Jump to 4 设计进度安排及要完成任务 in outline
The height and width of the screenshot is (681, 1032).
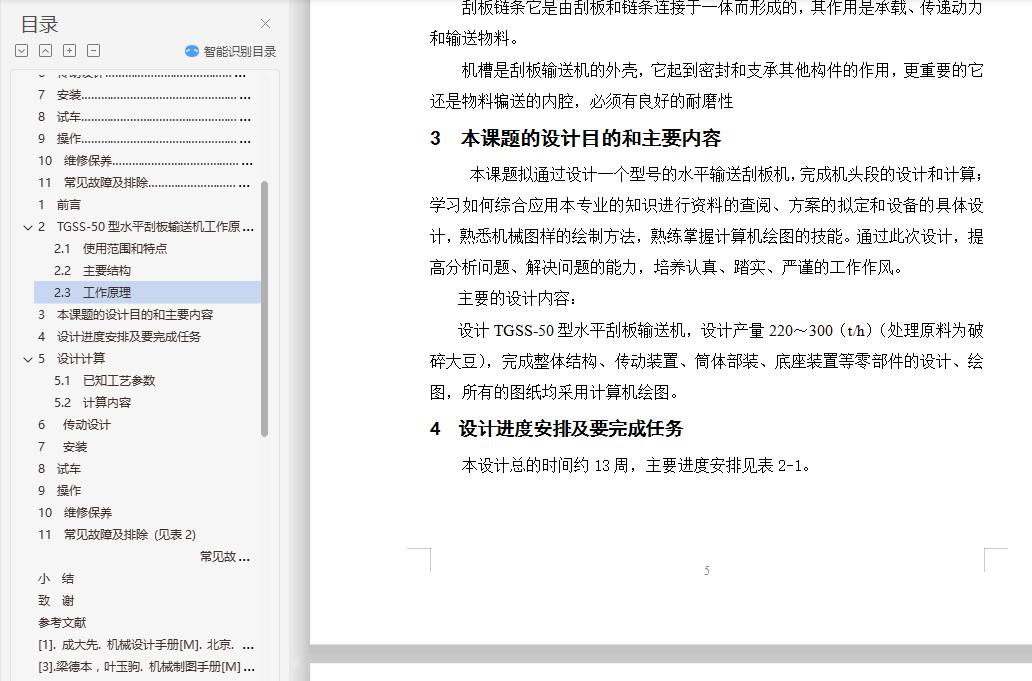[x=119, y=336]
